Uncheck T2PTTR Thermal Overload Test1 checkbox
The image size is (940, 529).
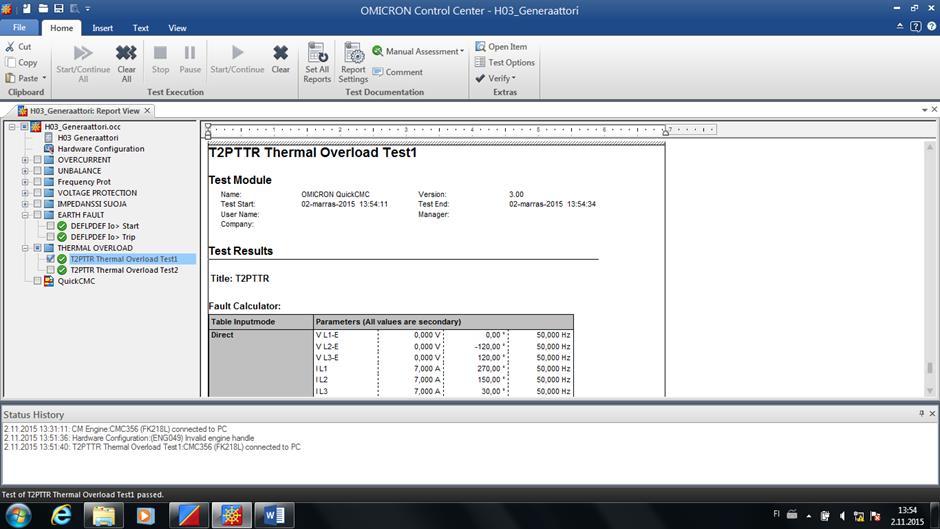click(50, 259)
